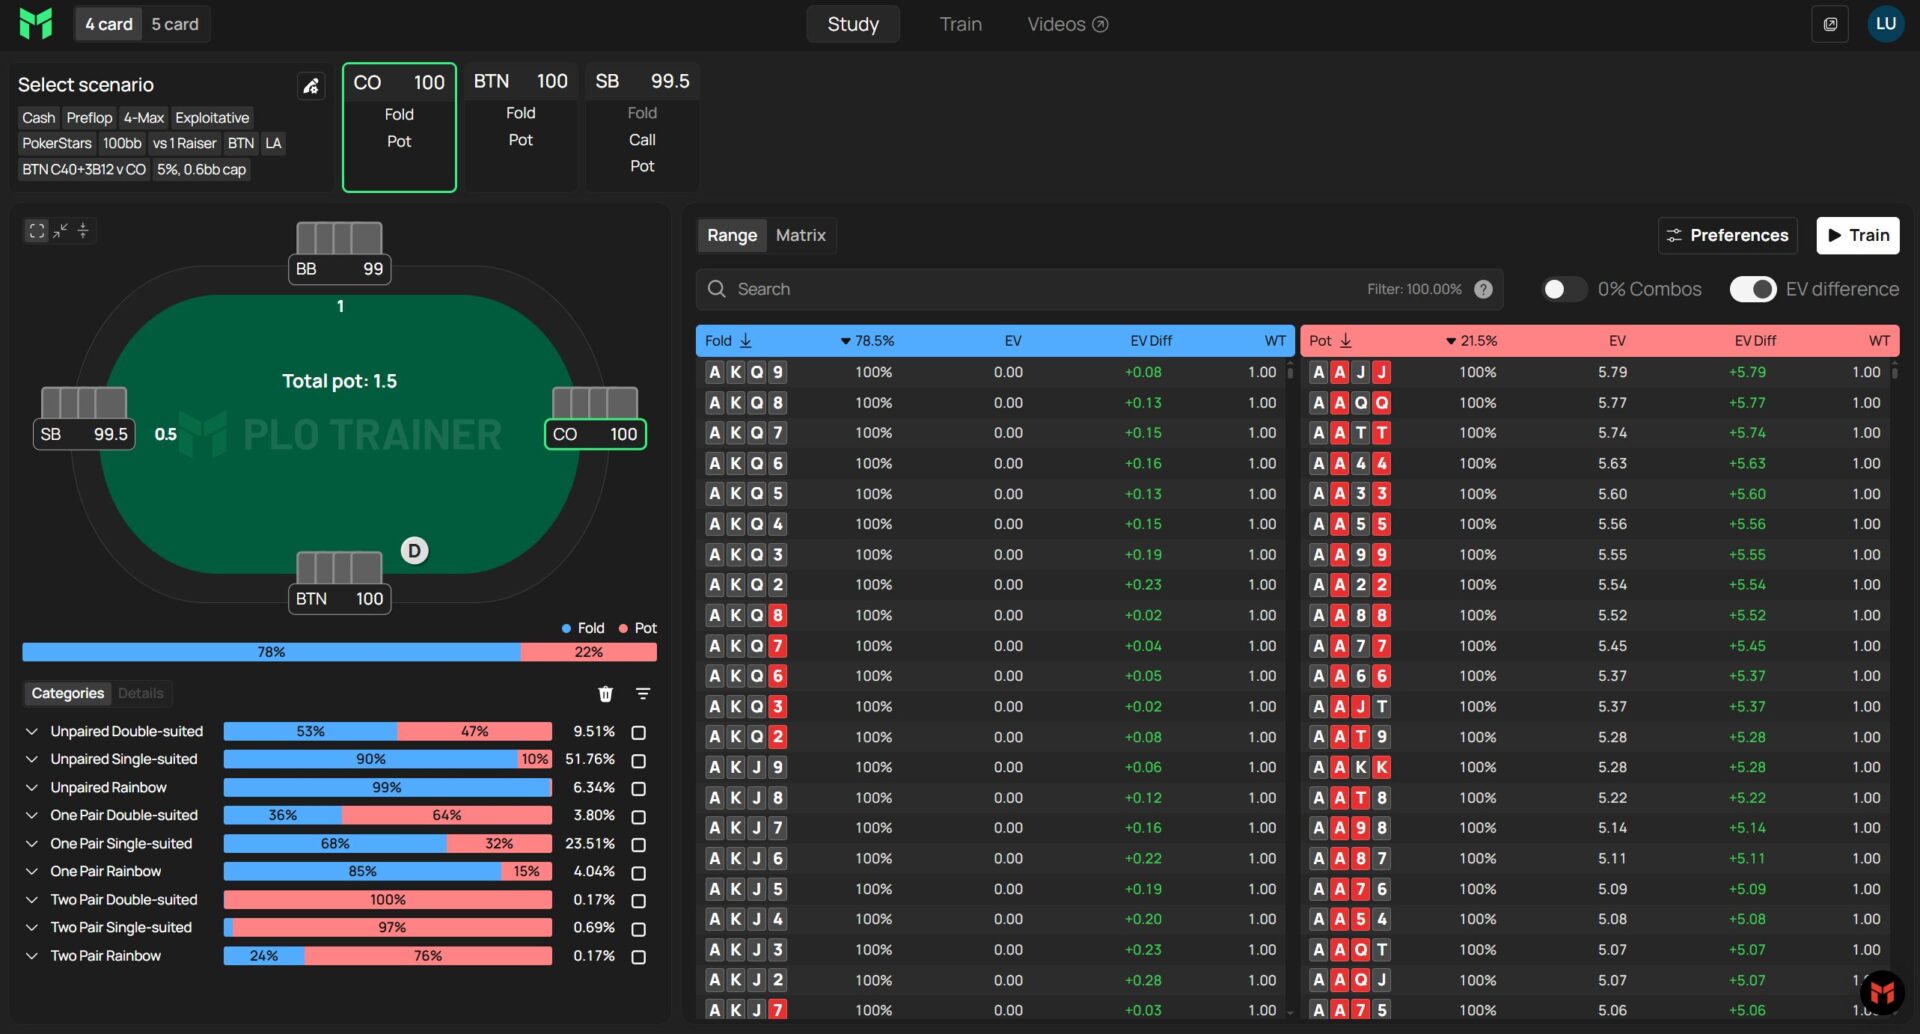Switch to the Matrix tab
Image resolution: width=1920 pixels, height=1034 pixels.
pos(800,236)
